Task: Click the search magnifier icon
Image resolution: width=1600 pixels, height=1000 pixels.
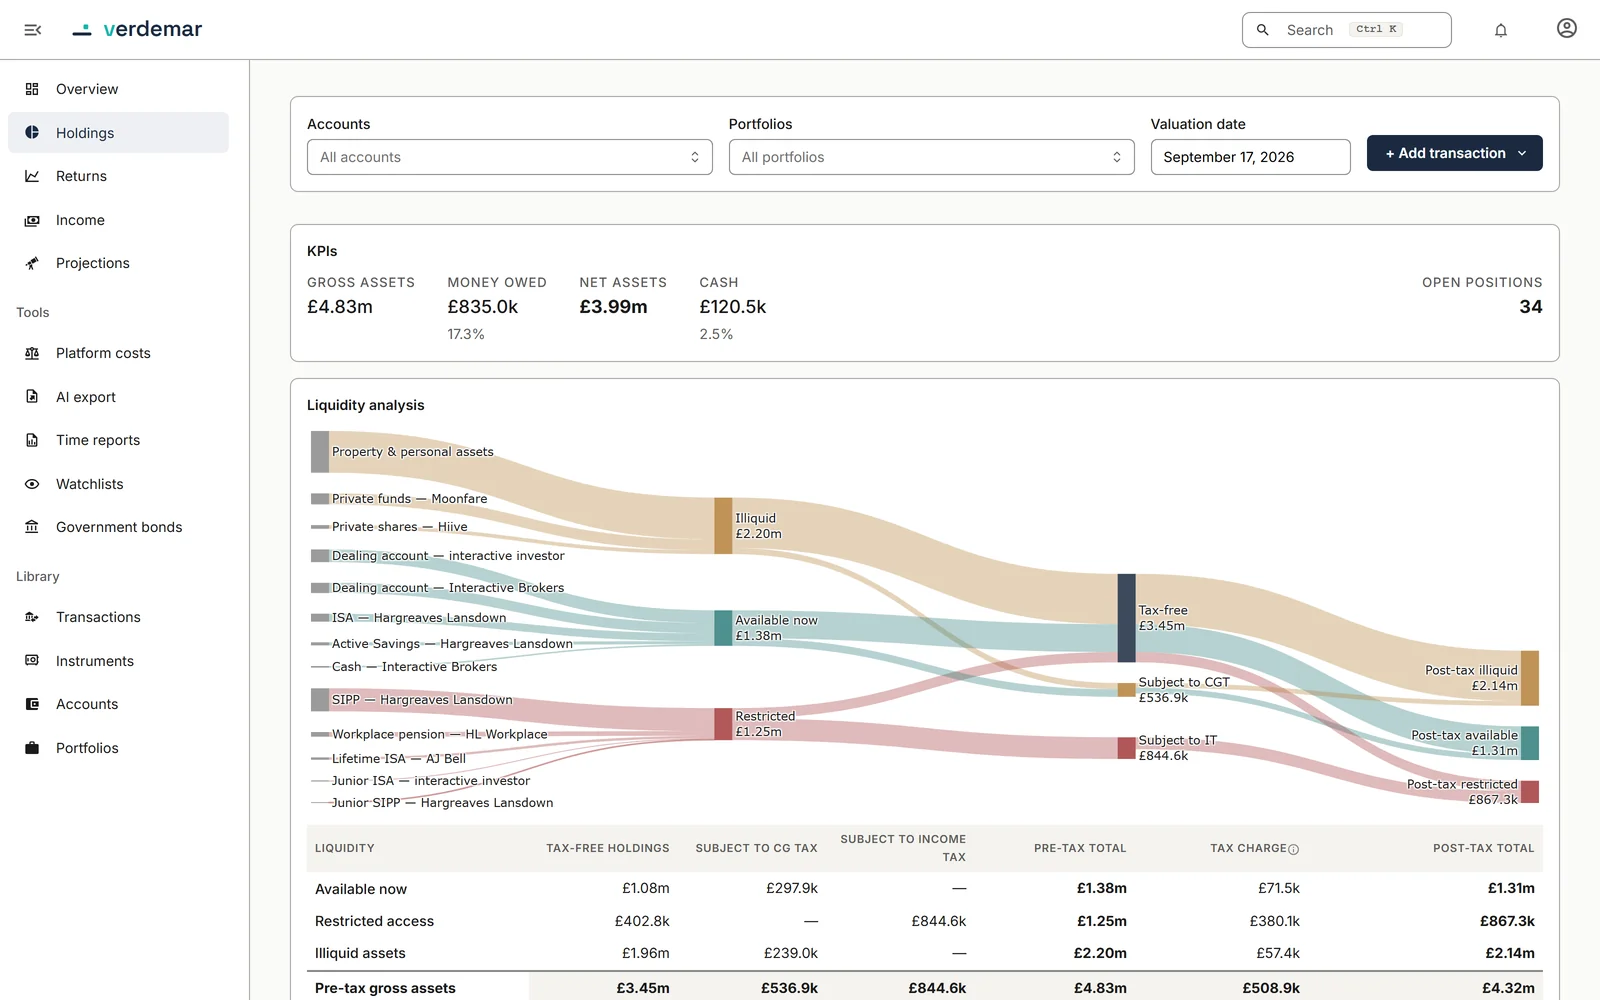Action: tap(1263, 30)
